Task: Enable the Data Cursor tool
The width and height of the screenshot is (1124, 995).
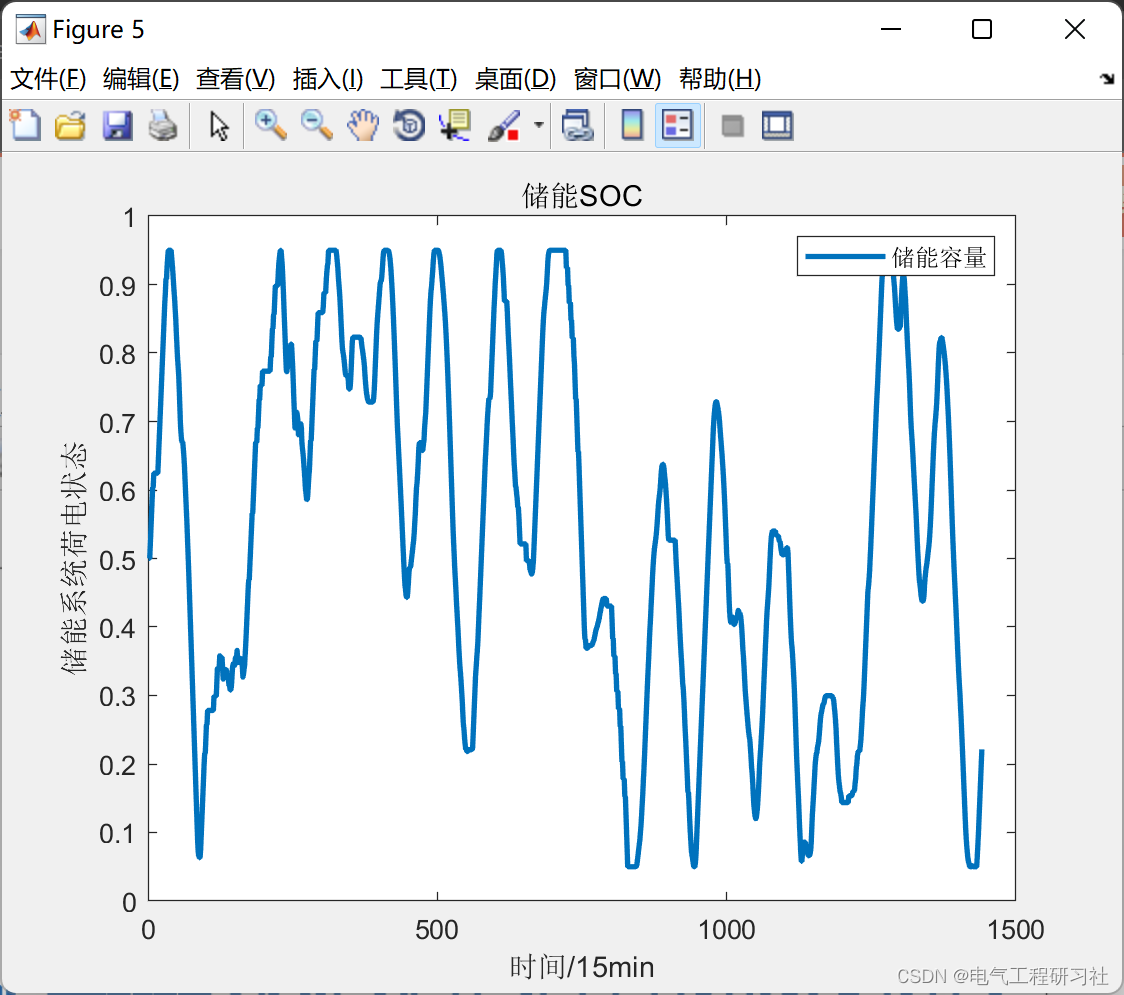Action: 455,125
